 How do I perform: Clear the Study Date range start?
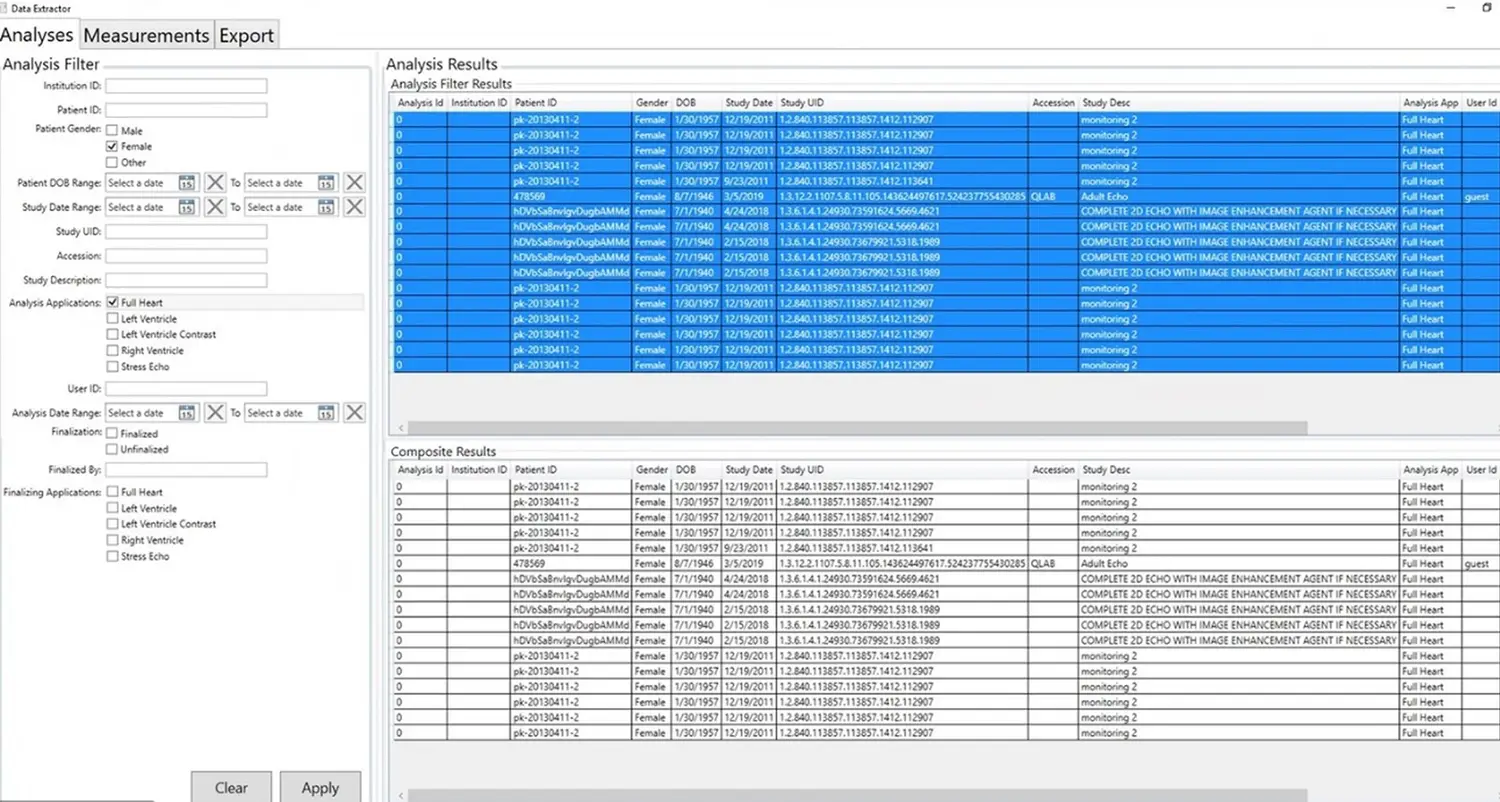tap(215, 207)
